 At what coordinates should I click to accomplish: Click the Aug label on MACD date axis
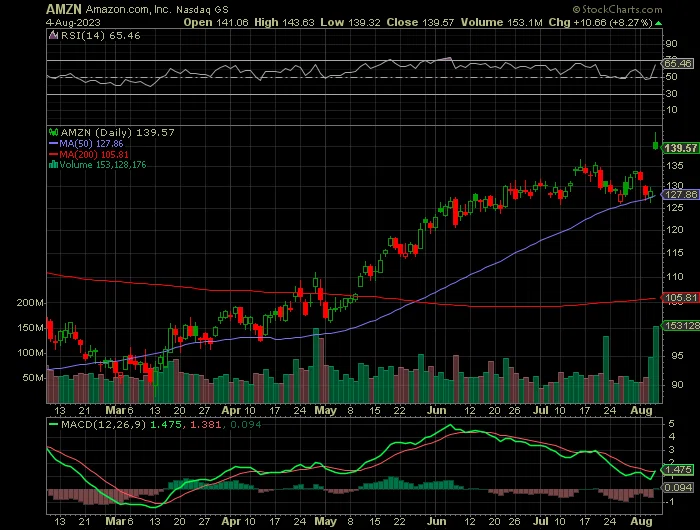(642, 521)
